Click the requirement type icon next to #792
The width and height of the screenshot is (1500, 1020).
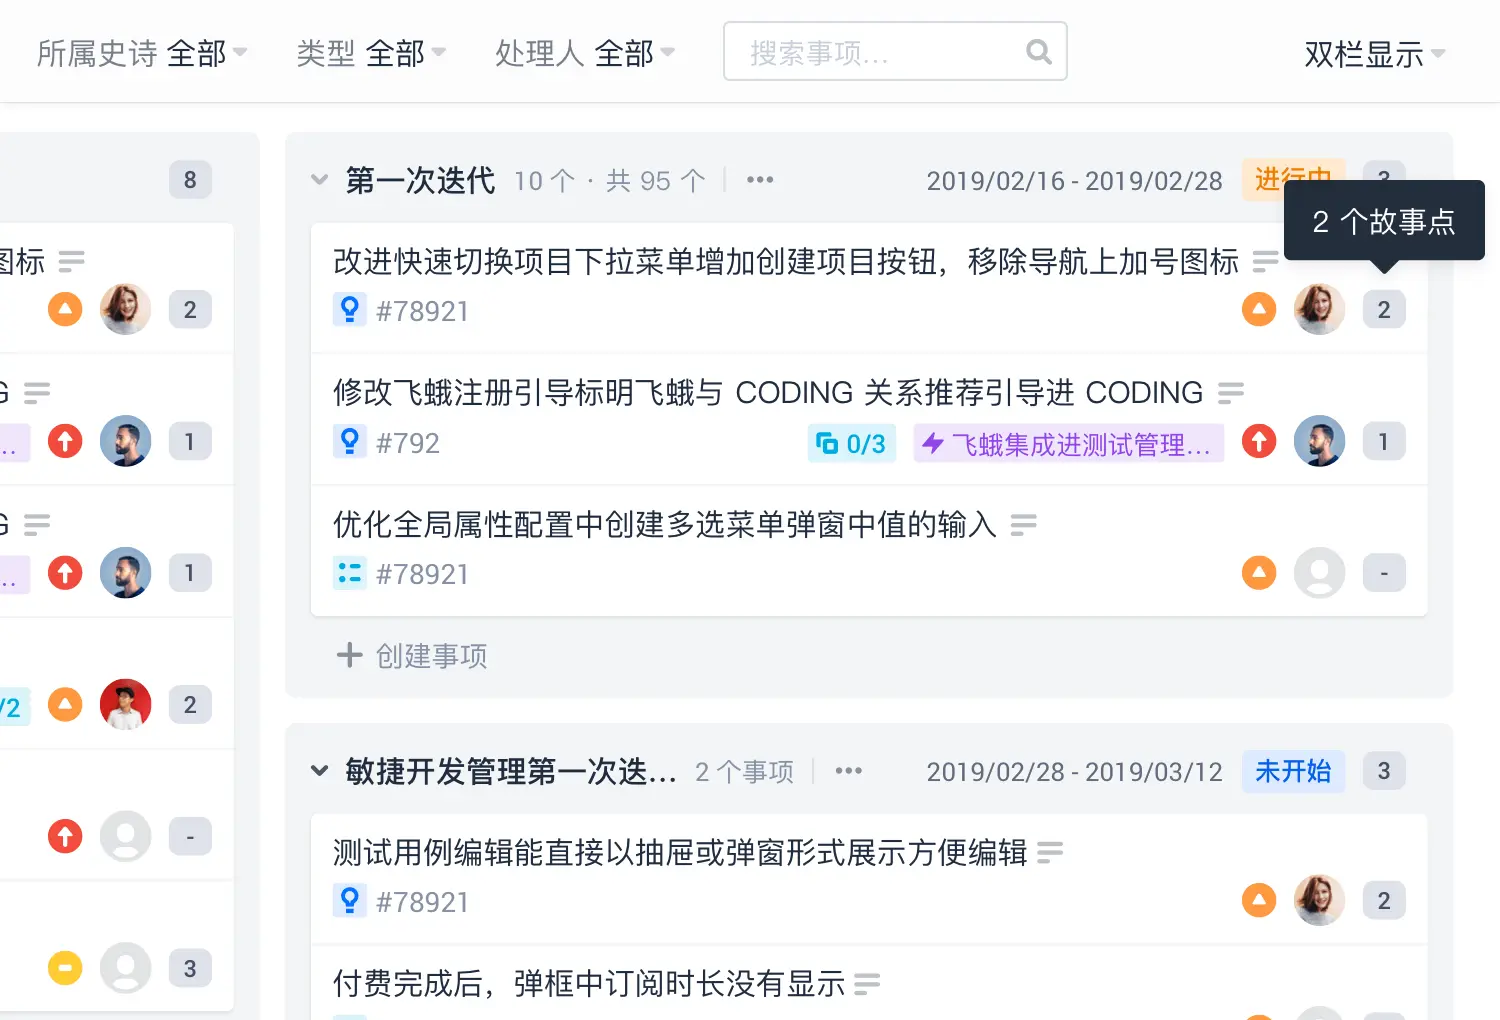(x=350, y=441)
